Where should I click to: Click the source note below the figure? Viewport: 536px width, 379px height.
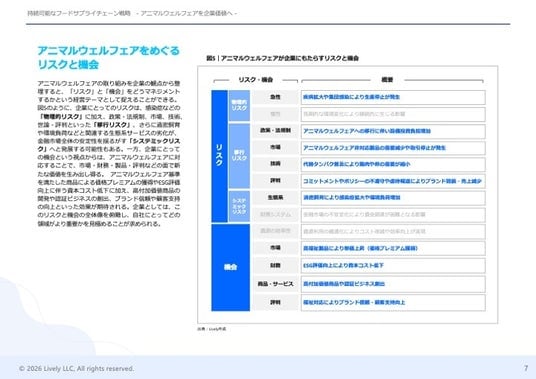(x=212, y=329)
